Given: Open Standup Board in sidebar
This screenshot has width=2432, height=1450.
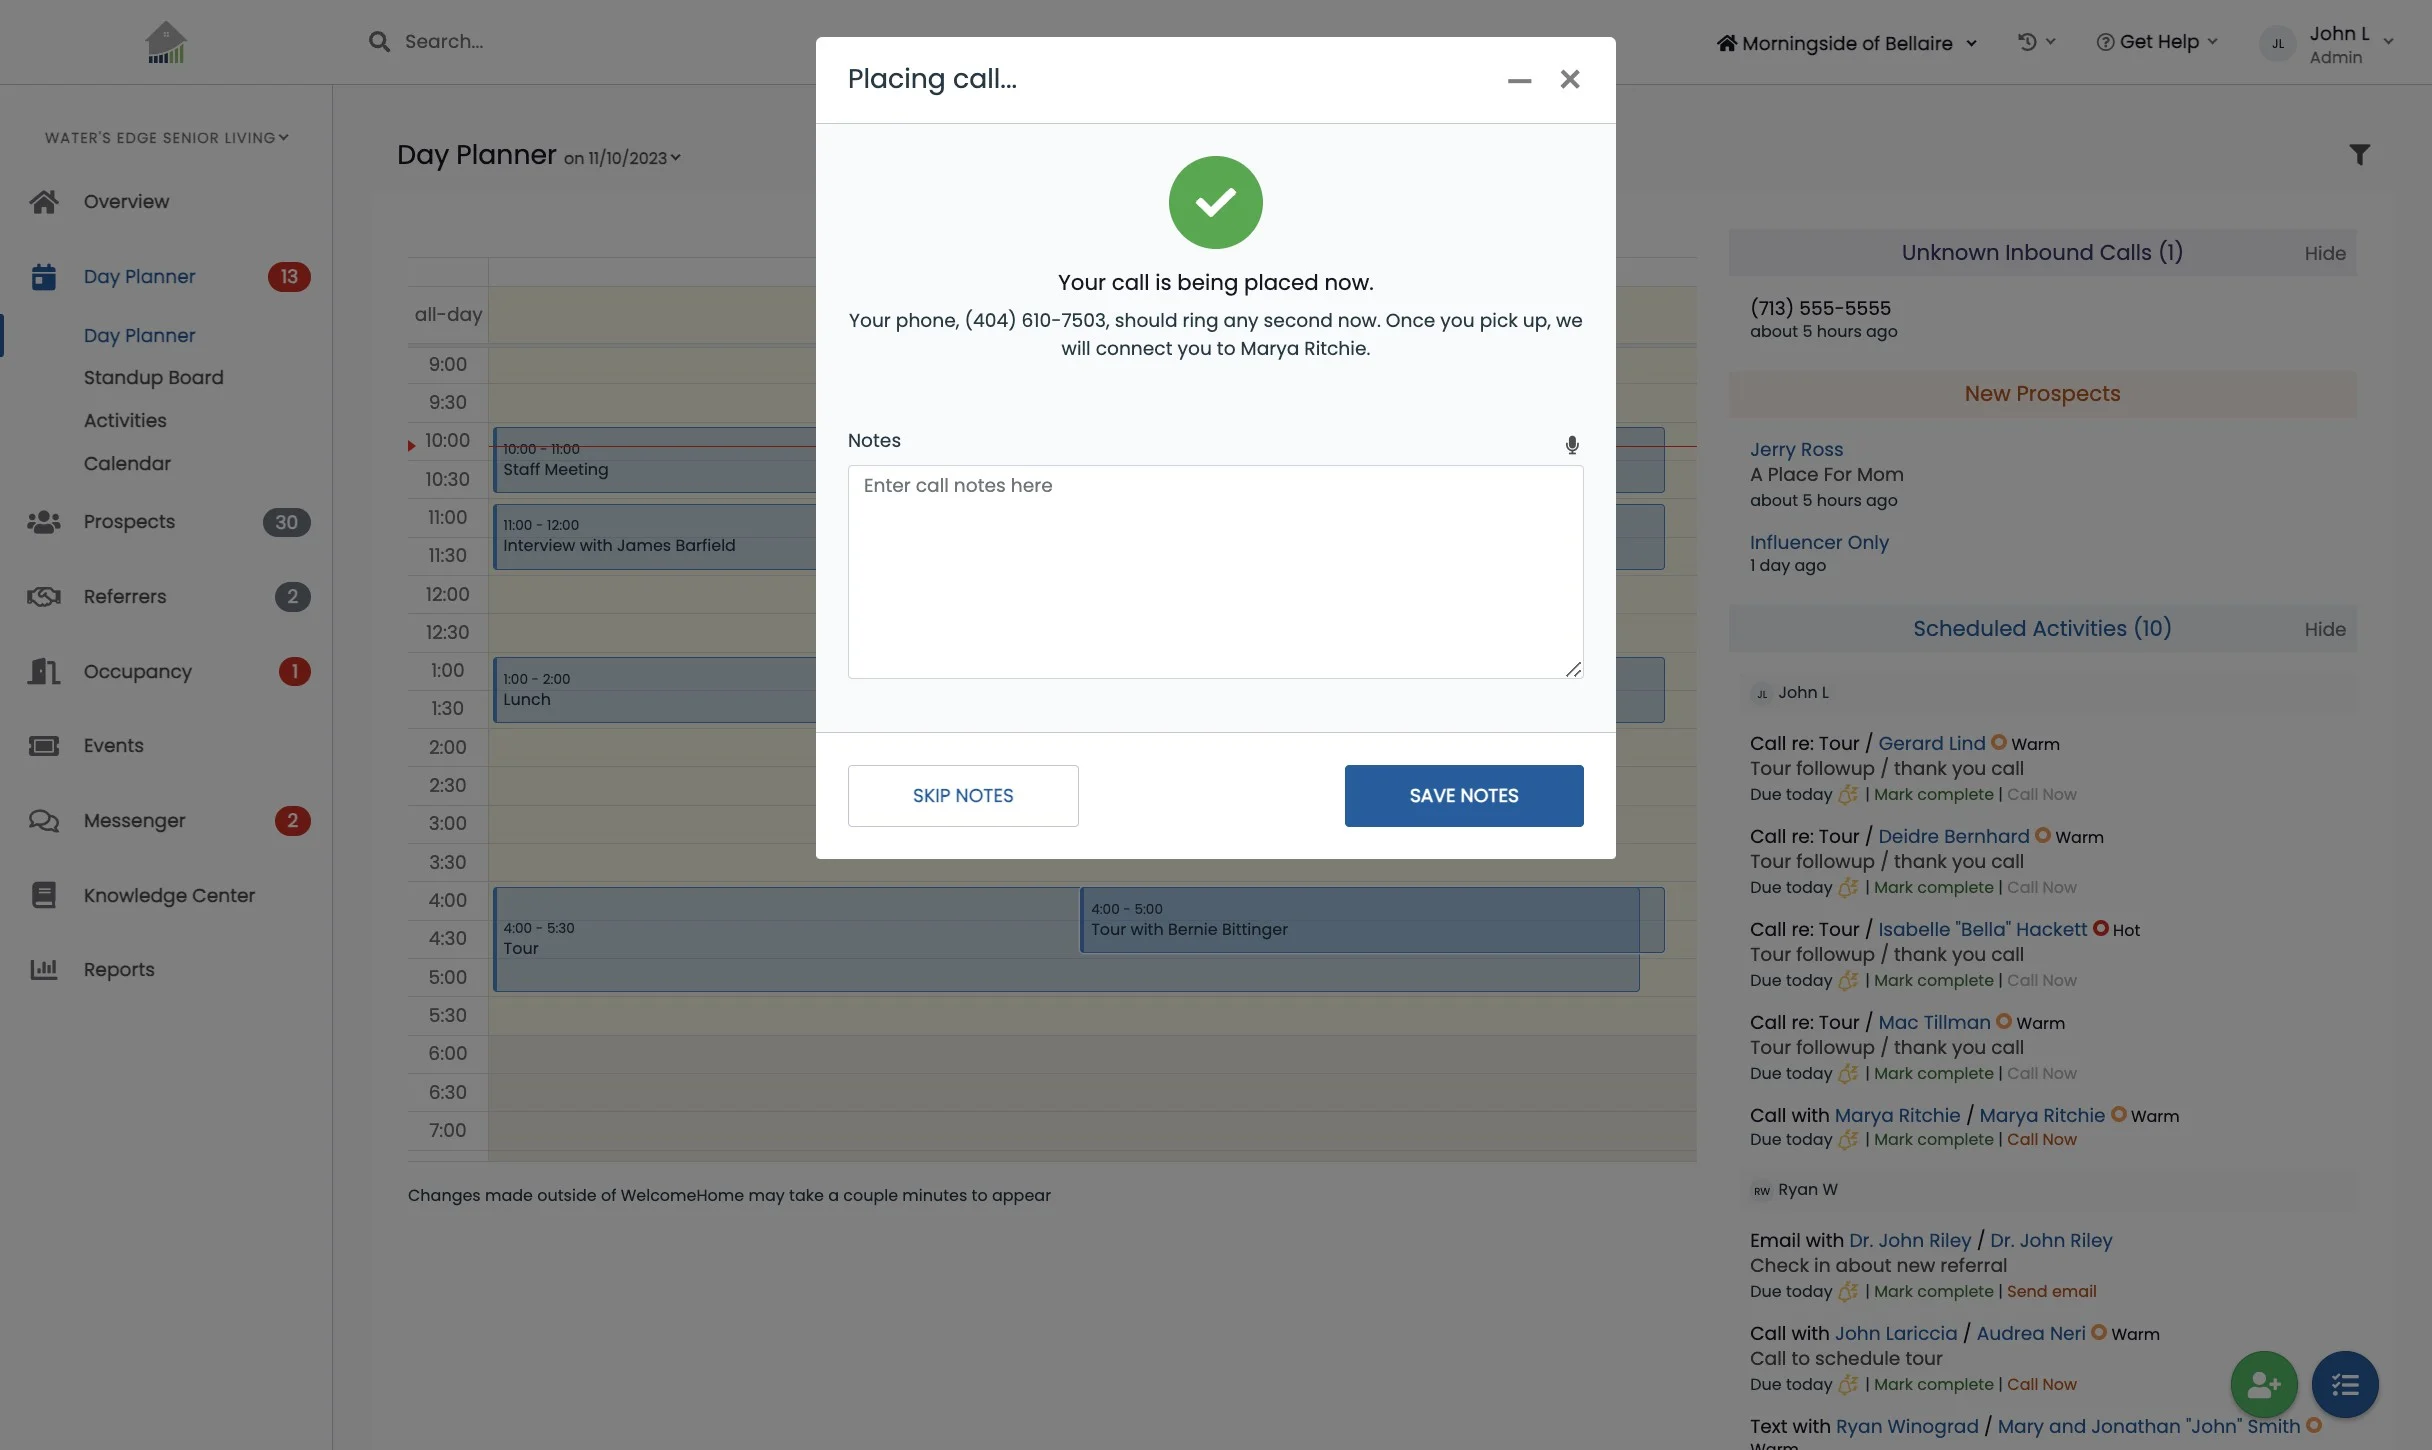Looking at the screenshot, I should click(153, 378).
